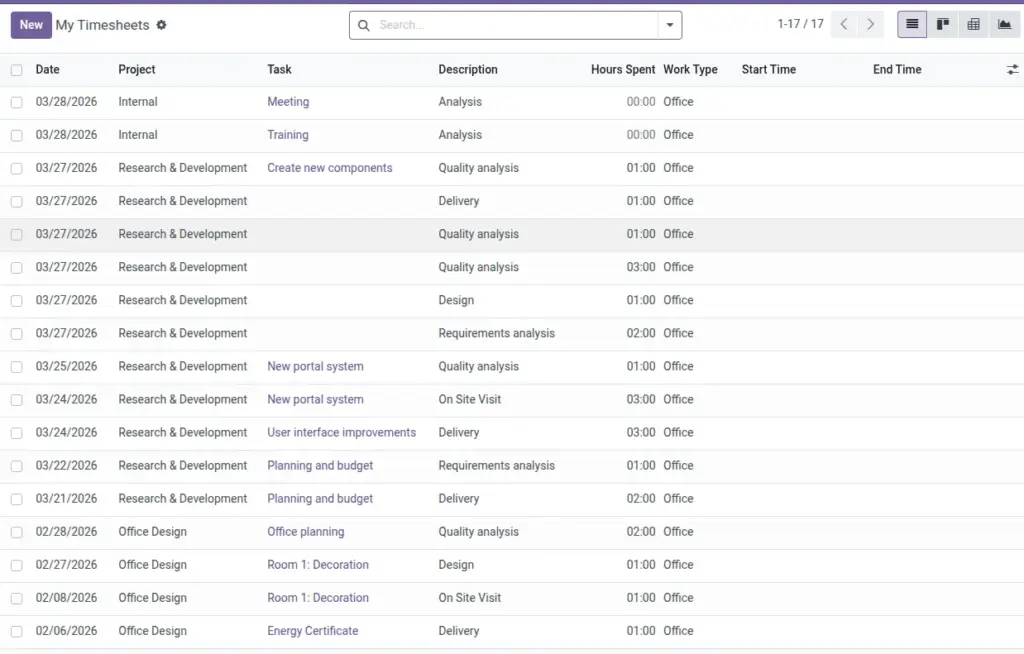Open the Meeting task link
Image resolution: width=1024 pixels, height=654 pixels.
coord(288,102)
